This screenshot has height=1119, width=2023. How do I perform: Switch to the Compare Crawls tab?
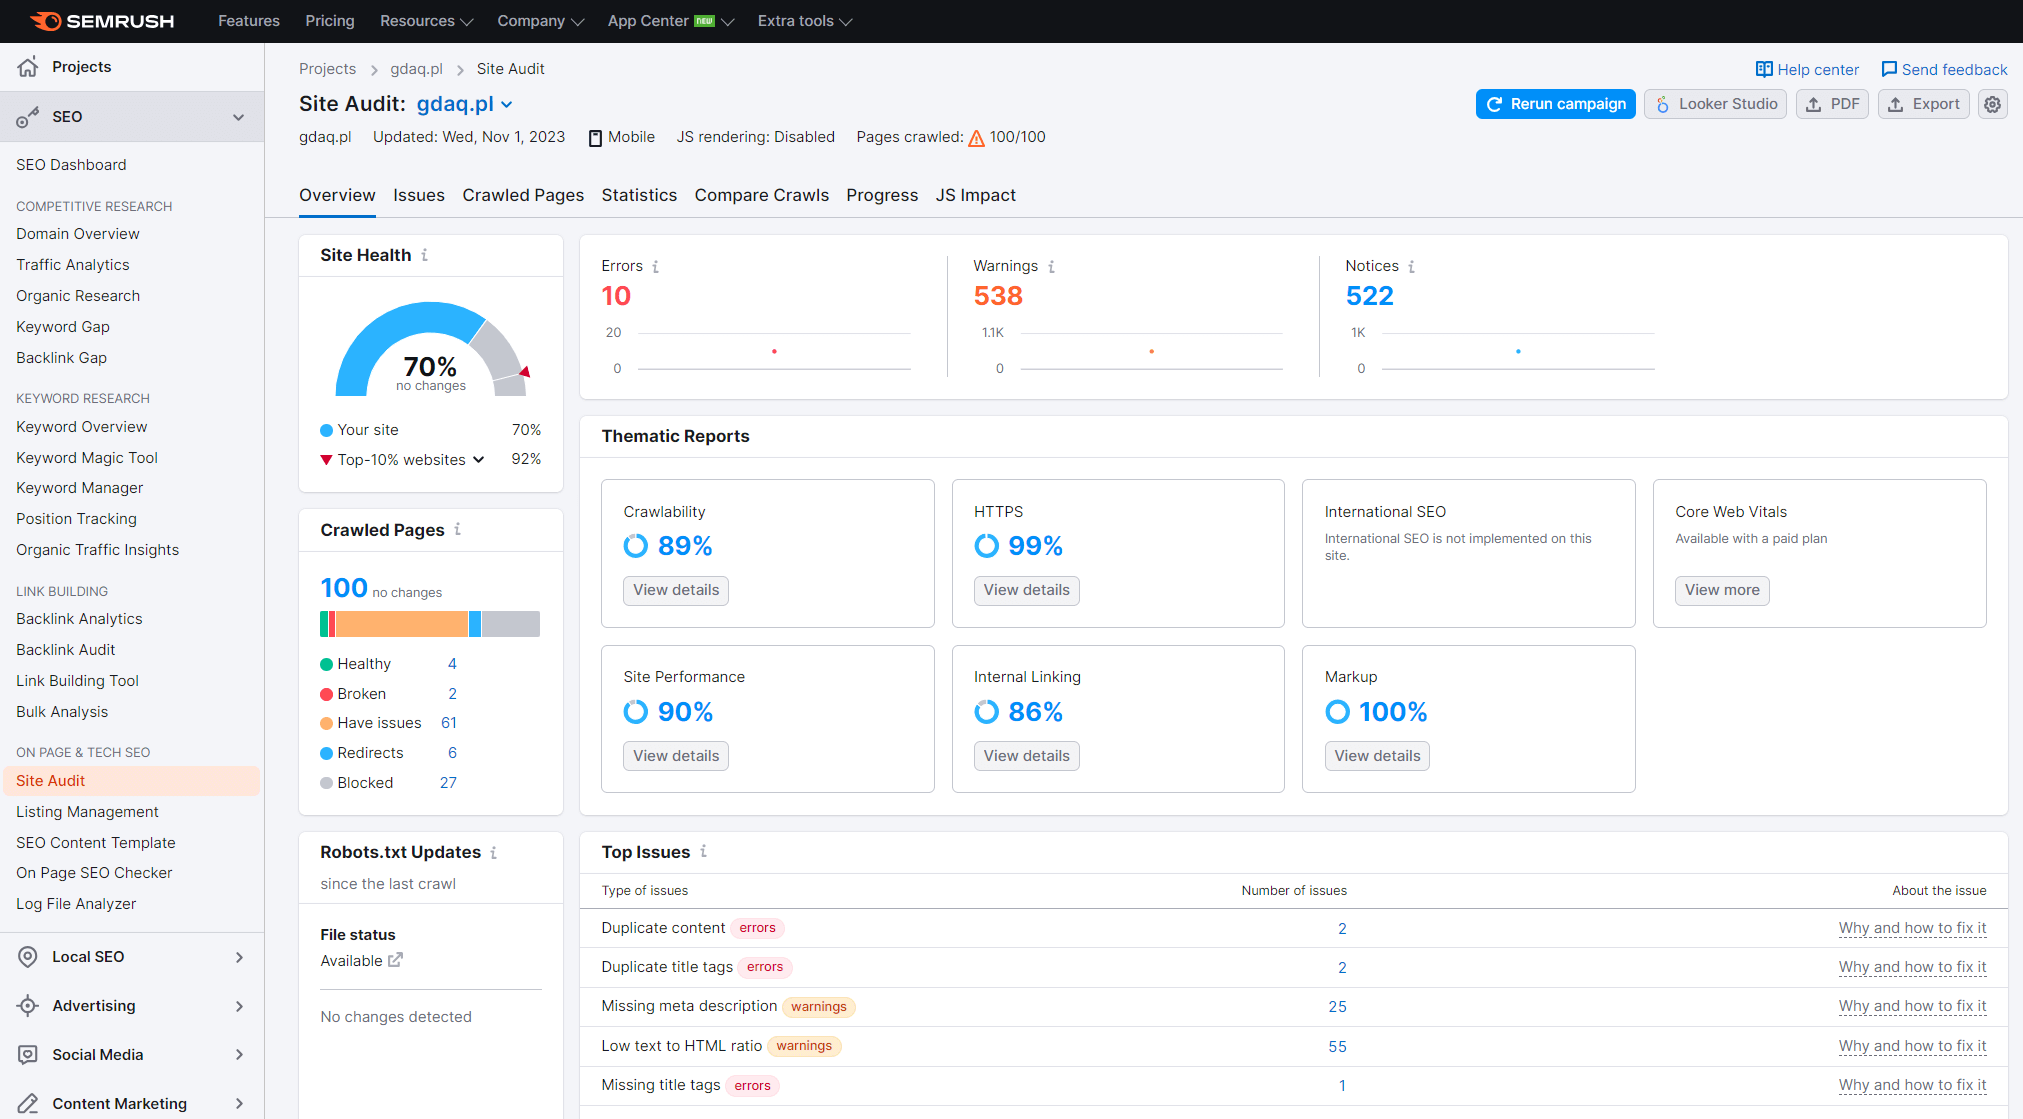761,195
